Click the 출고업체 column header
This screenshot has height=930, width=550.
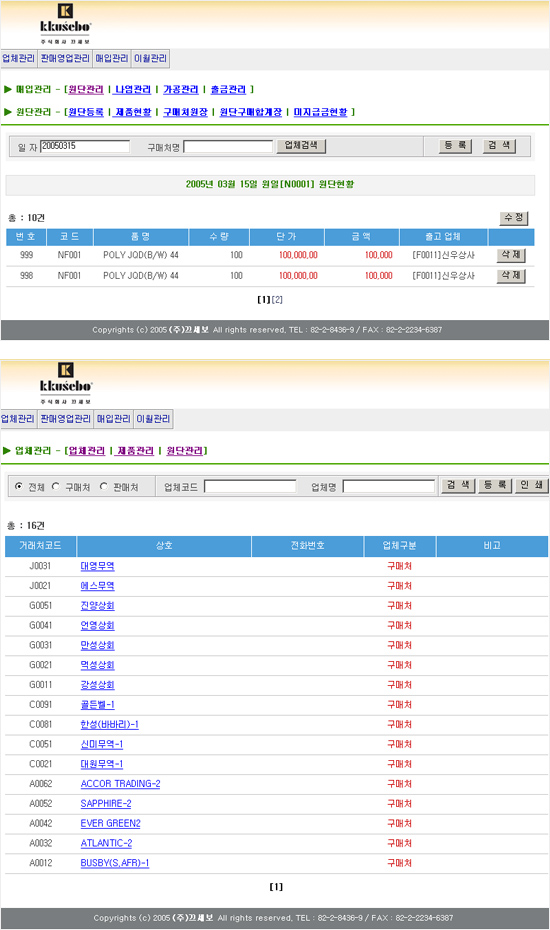443,237
